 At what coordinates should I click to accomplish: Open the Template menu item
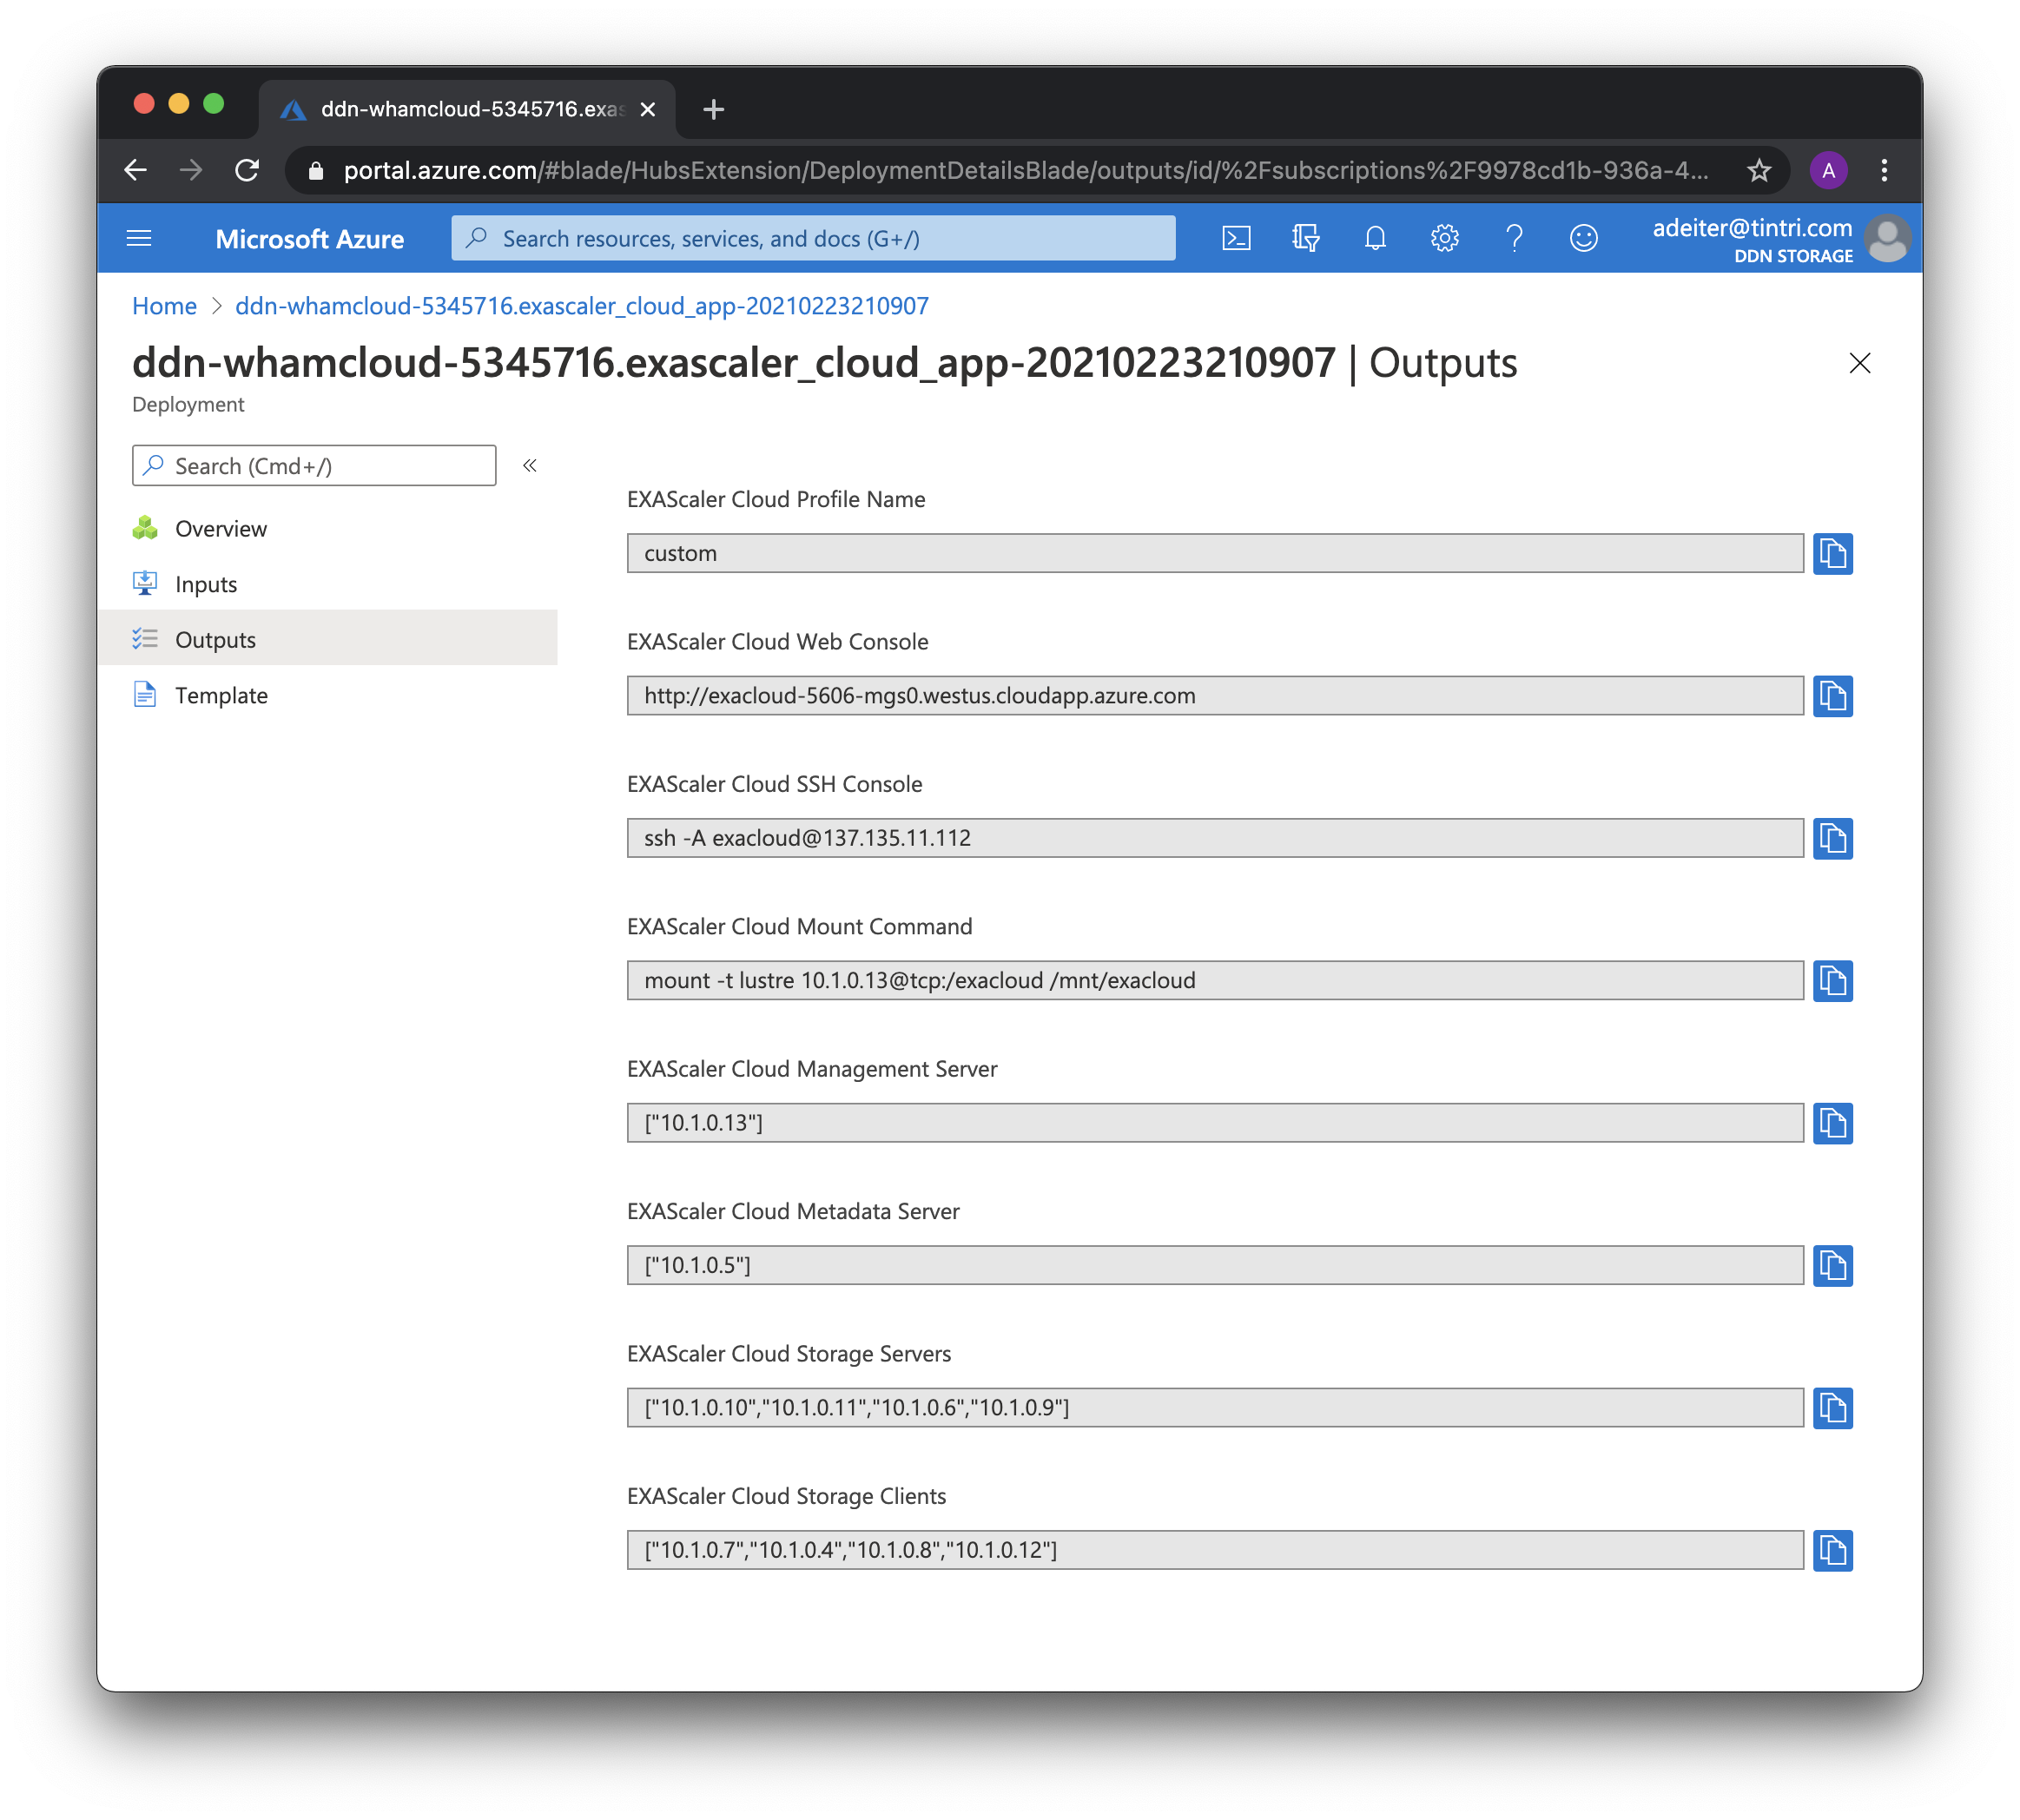221,696
